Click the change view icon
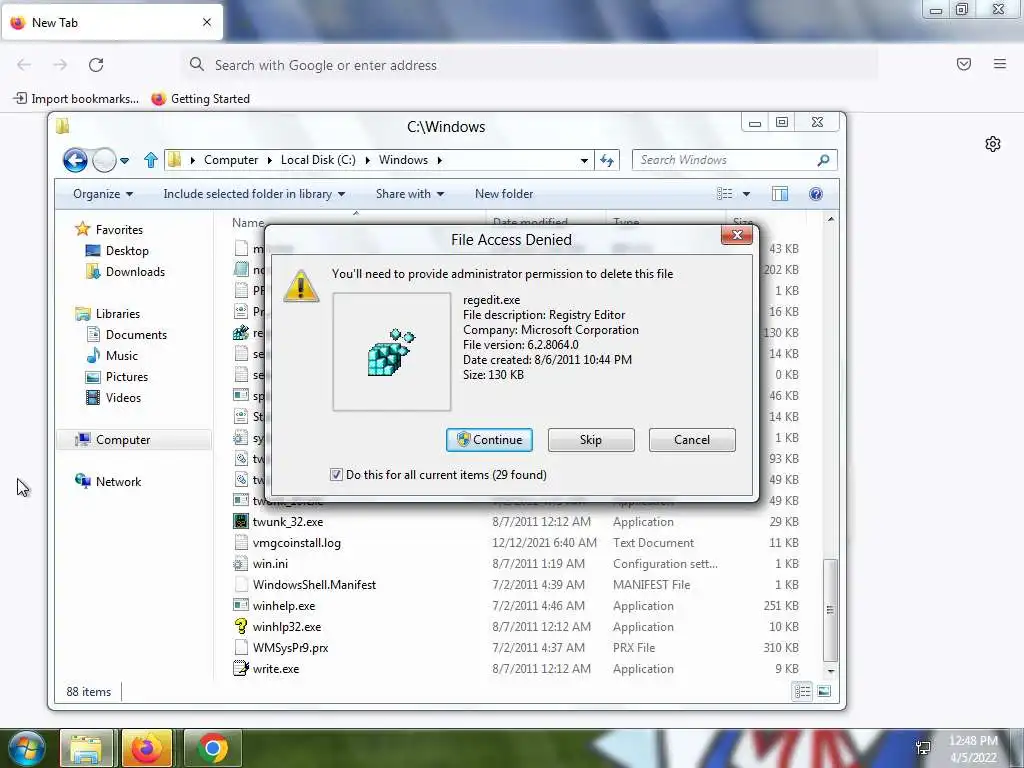The image size is (1024, 768). [724, 194]
